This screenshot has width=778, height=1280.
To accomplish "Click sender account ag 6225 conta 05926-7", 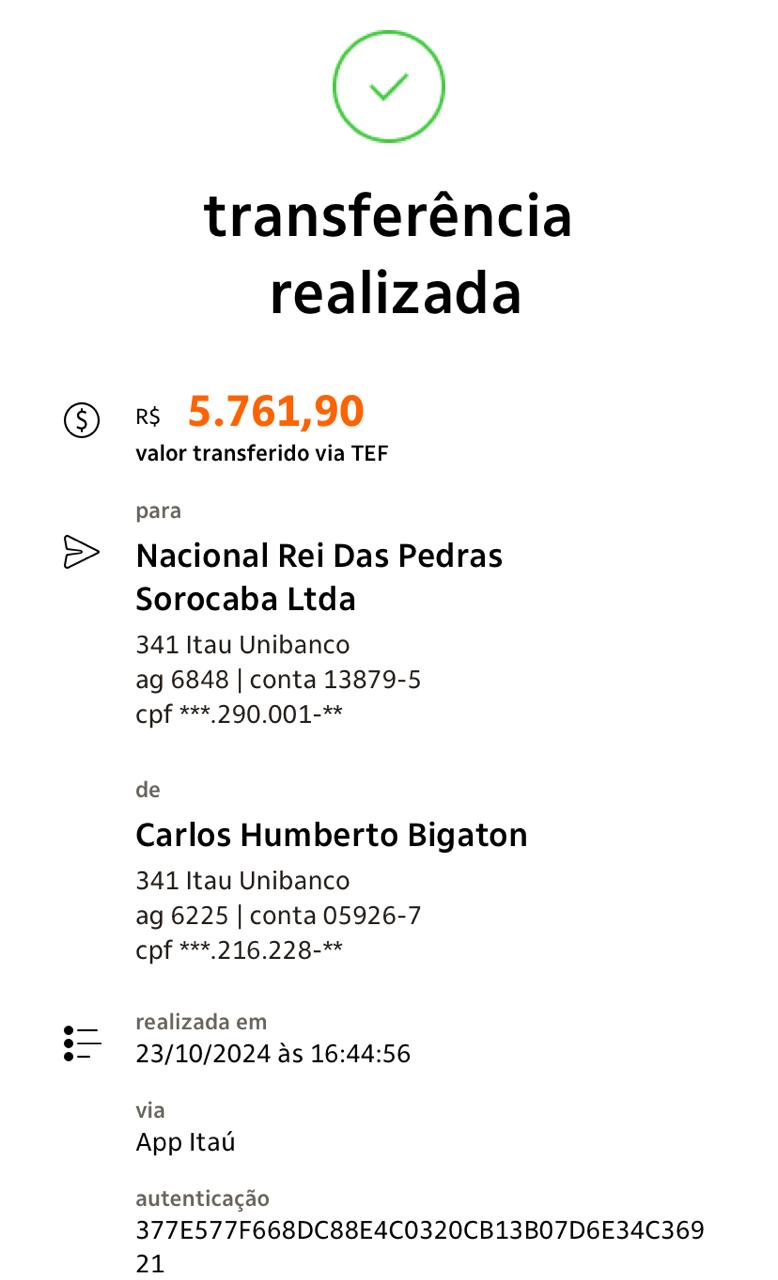I will [278, 915].
